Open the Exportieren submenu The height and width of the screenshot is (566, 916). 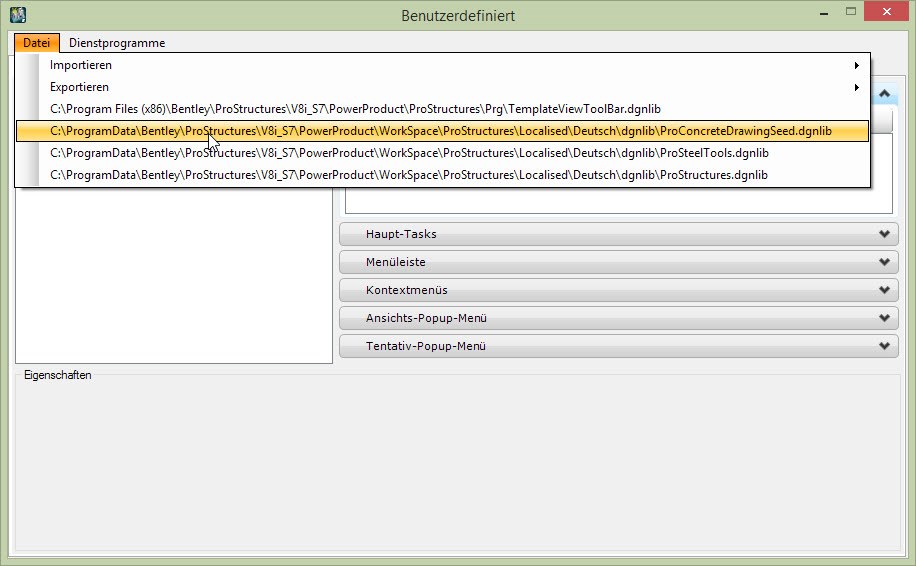[442, 87]
